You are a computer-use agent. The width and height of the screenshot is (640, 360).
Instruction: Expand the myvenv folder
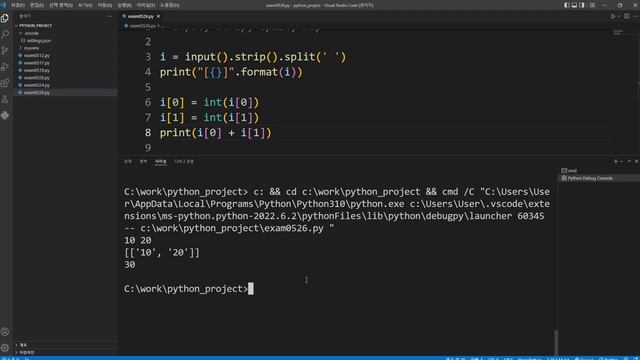[x=31, y=48]
